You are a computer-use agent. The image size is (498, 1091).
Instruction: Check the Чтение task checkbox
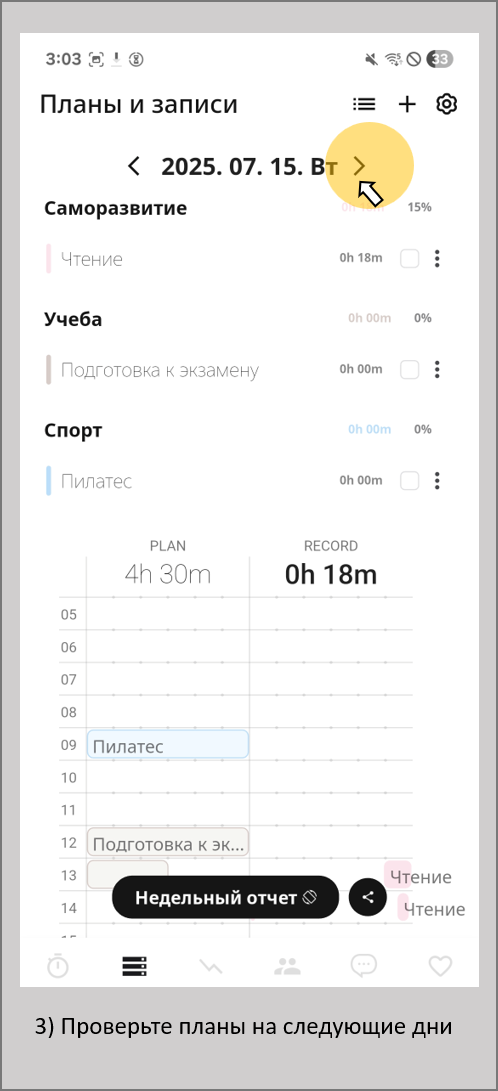pyautogui.click(x=410, y=259)
